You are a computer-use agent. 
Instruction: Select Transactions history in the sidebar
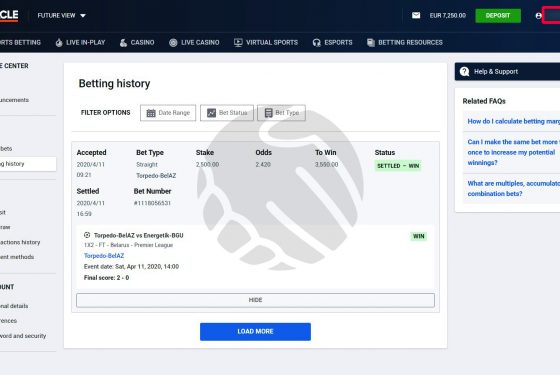click(20, 242)
